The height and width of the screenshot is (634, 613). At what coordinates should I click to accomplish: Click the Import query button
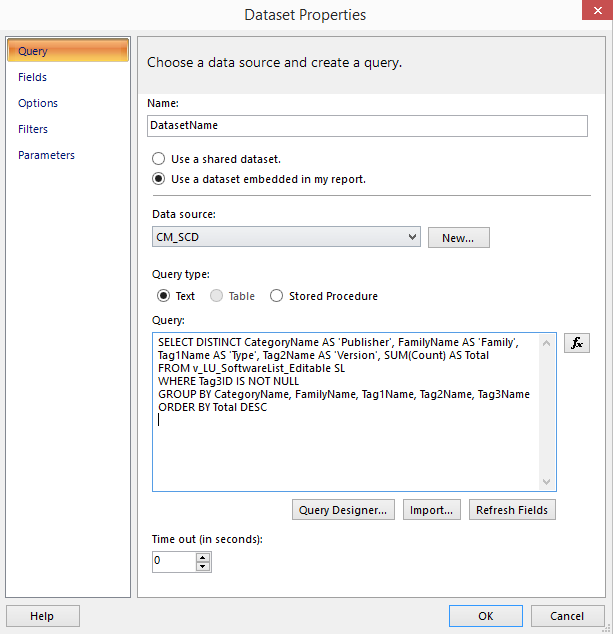pos(432,509)
